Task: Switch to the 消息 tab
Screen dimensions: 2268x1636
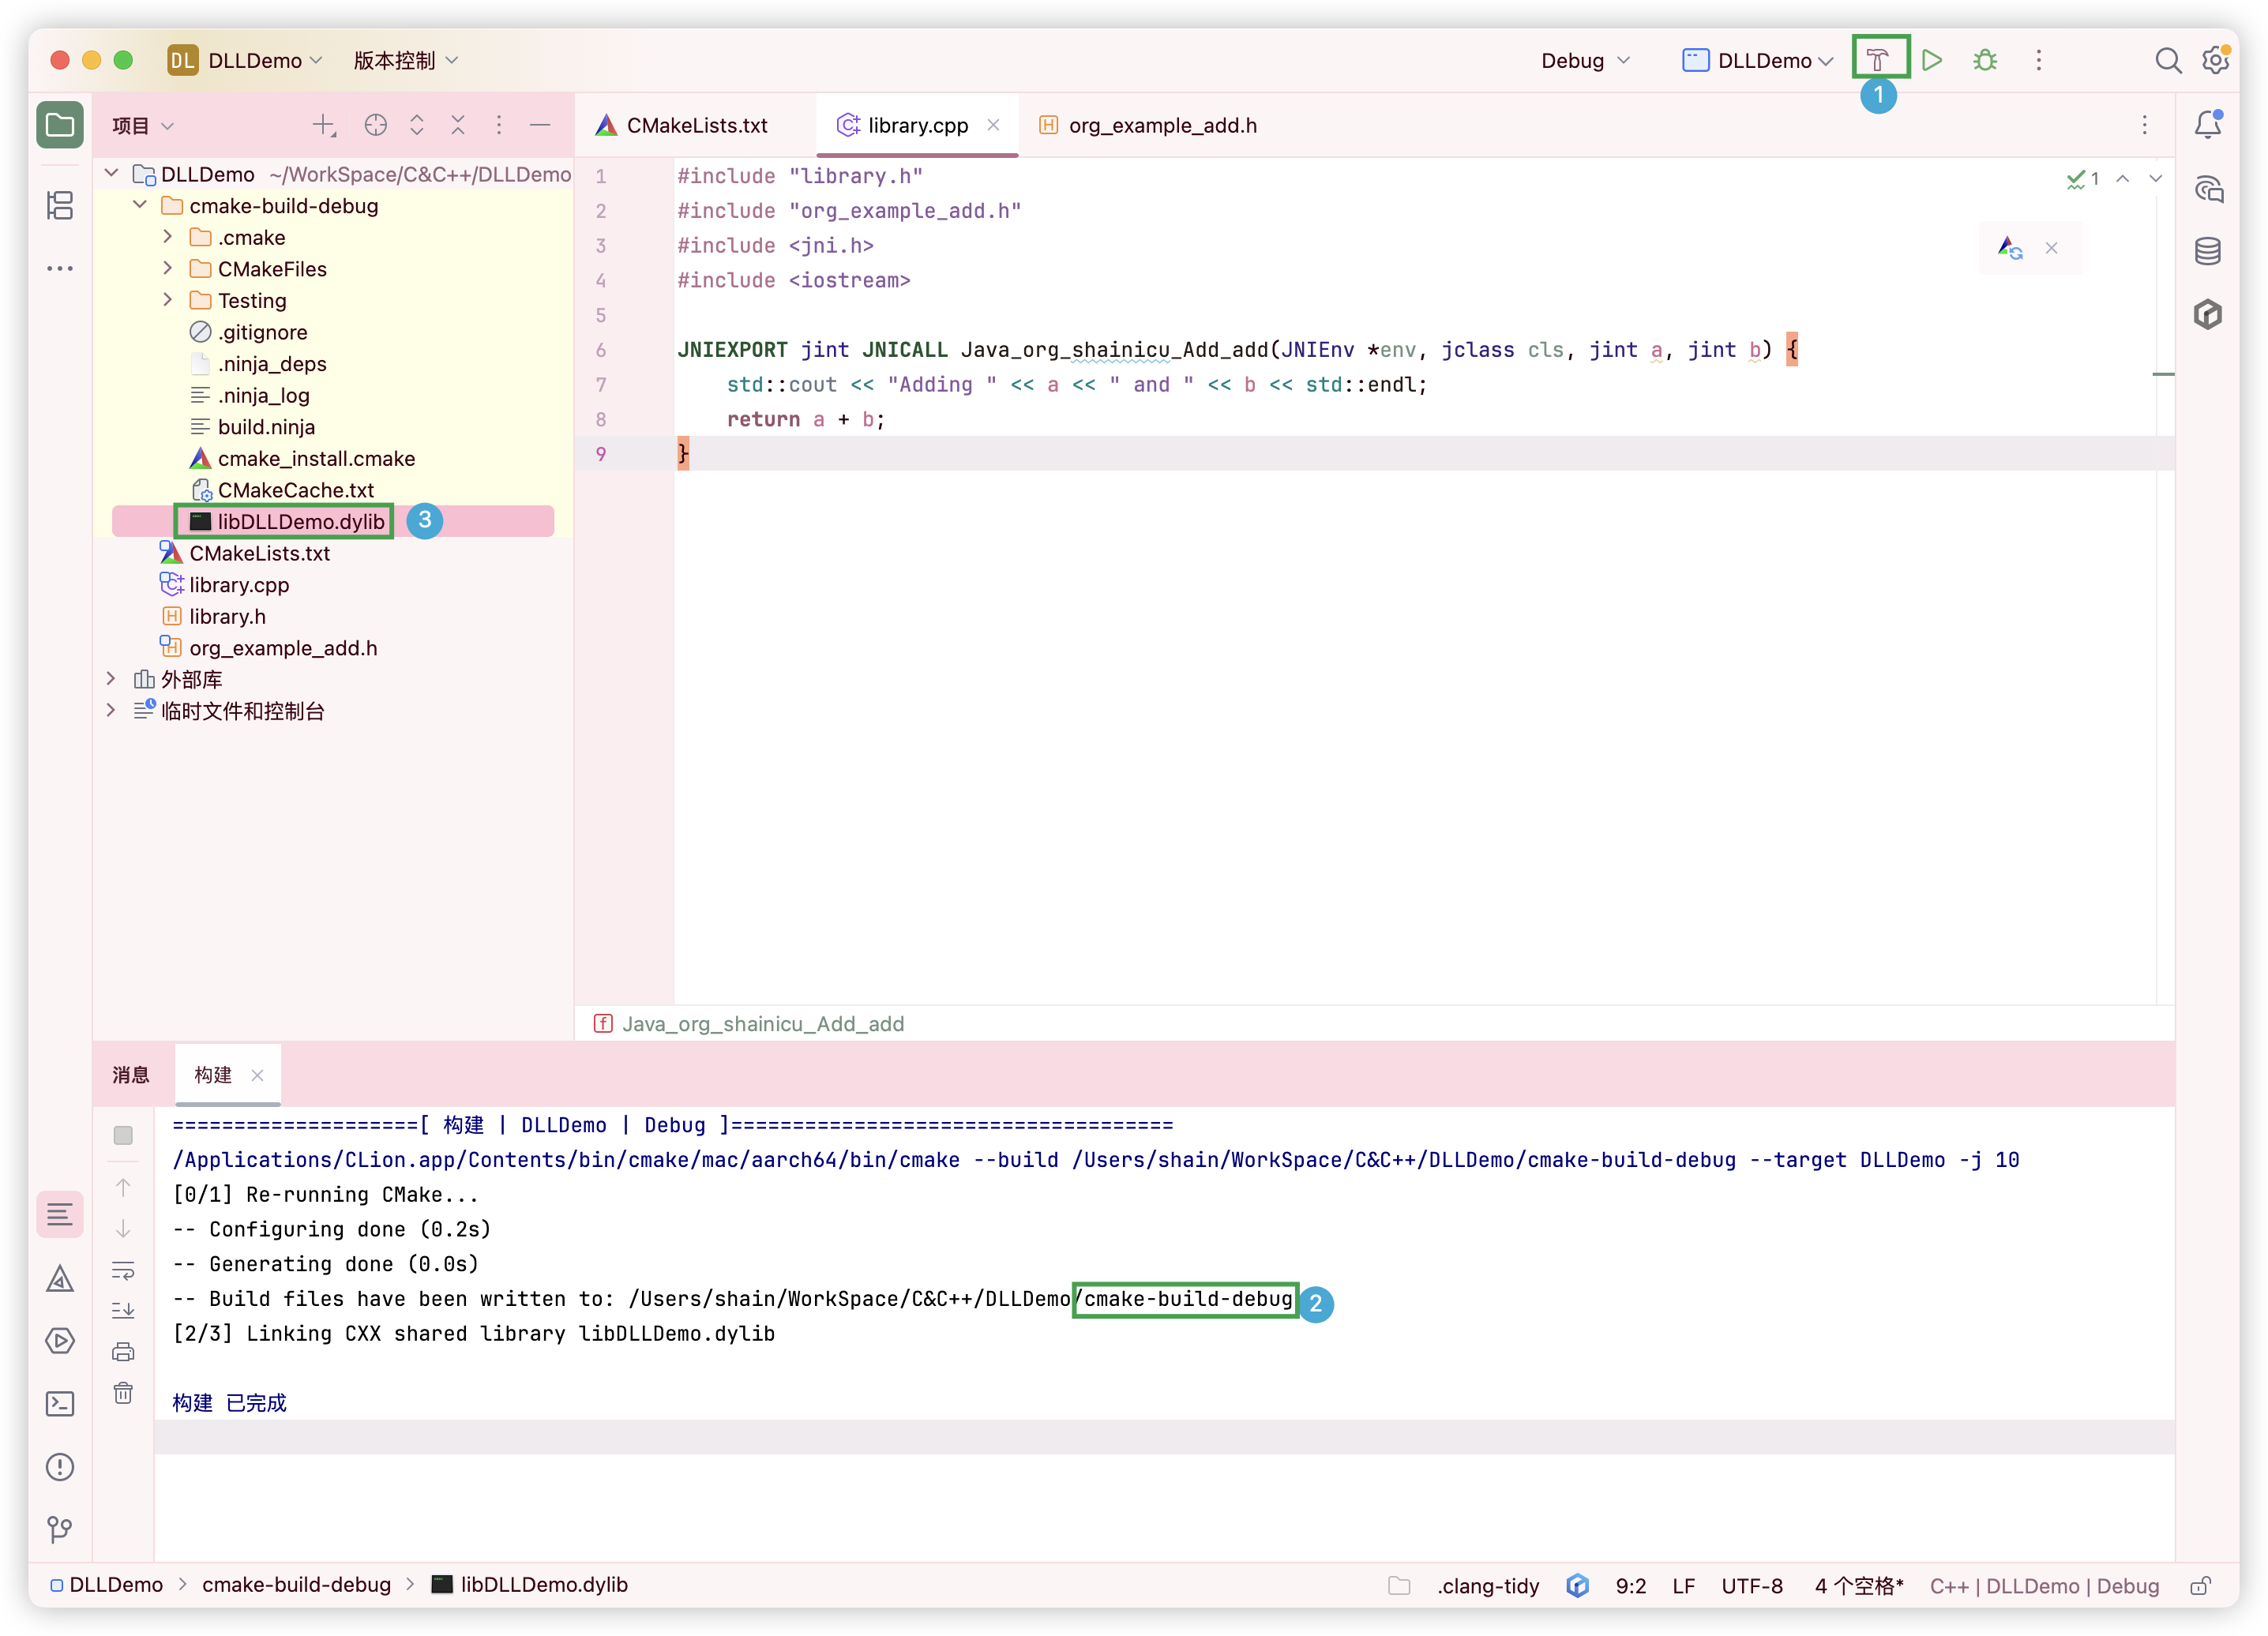Action: 131,1075
